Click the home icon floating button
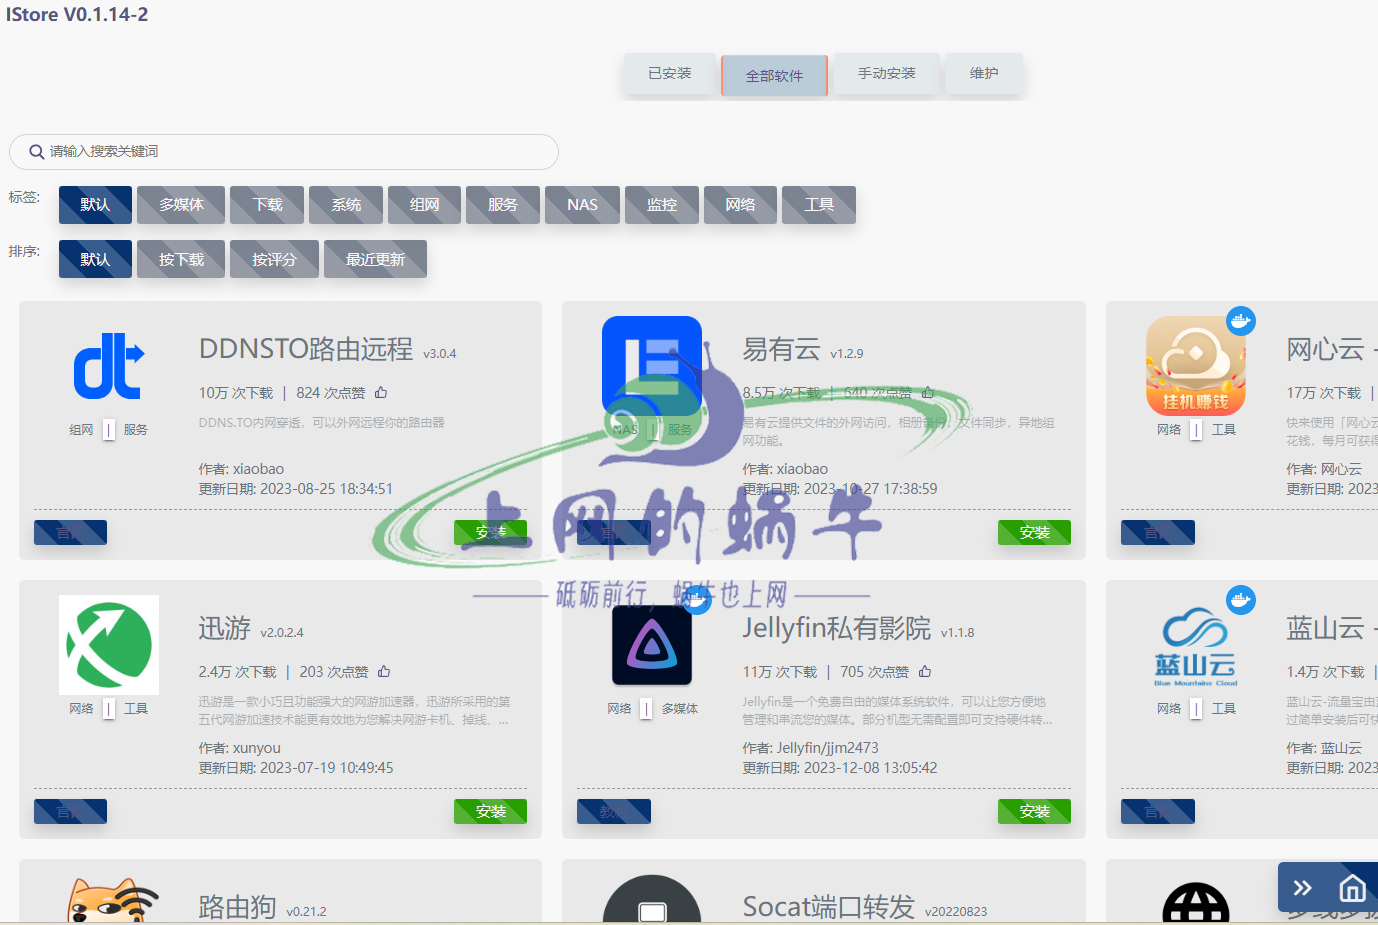 point(1352,888)
